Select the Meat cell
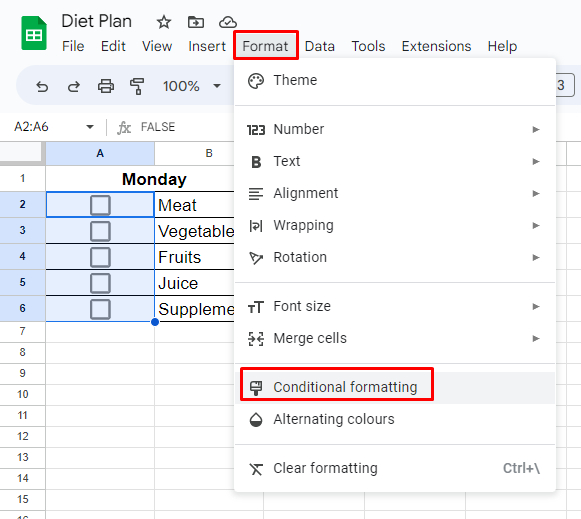This screenshot has height=519, width=581. 195,205
